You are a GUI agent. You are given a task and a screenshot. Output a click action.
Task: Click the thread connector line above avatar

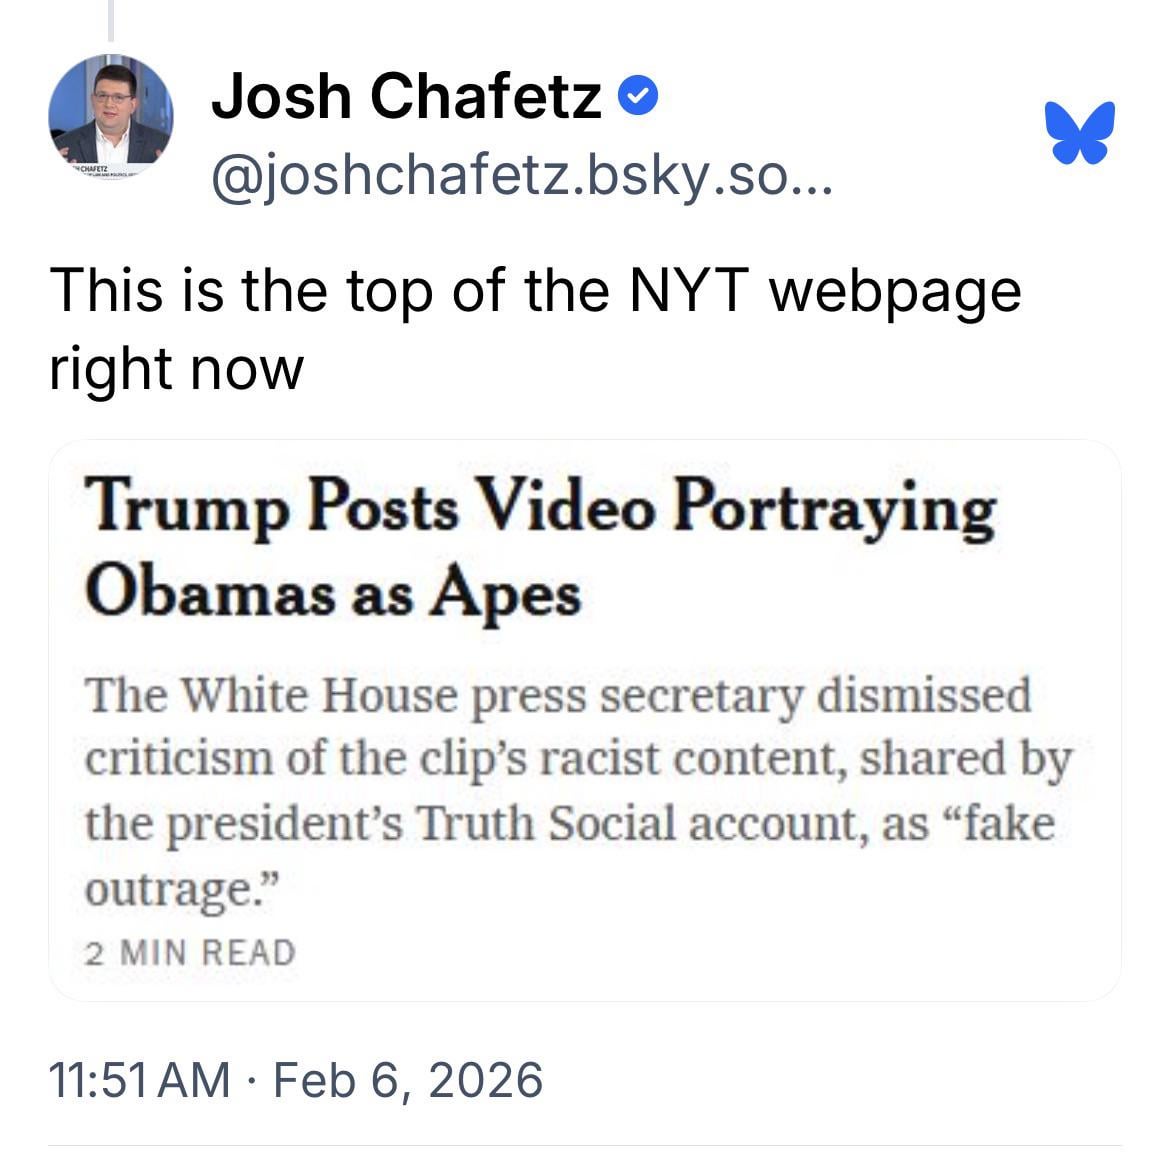tap(110, 20)
